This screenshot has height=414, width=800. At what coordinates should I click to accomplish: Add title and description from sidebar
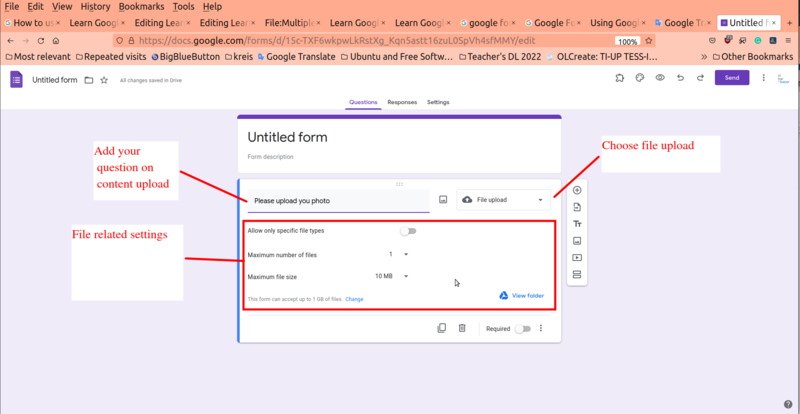[577, 224]
